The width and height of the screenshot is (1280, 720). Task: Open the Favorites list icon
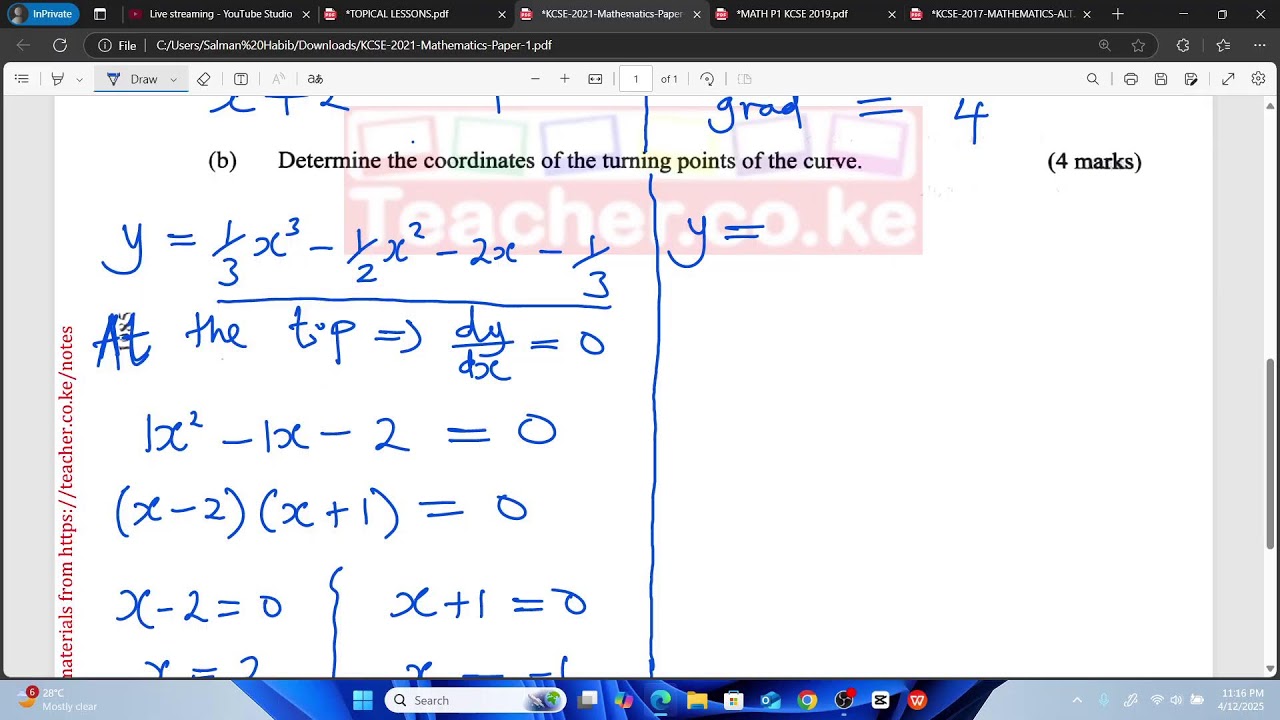pyautogui.click(x=1222, y=45)
